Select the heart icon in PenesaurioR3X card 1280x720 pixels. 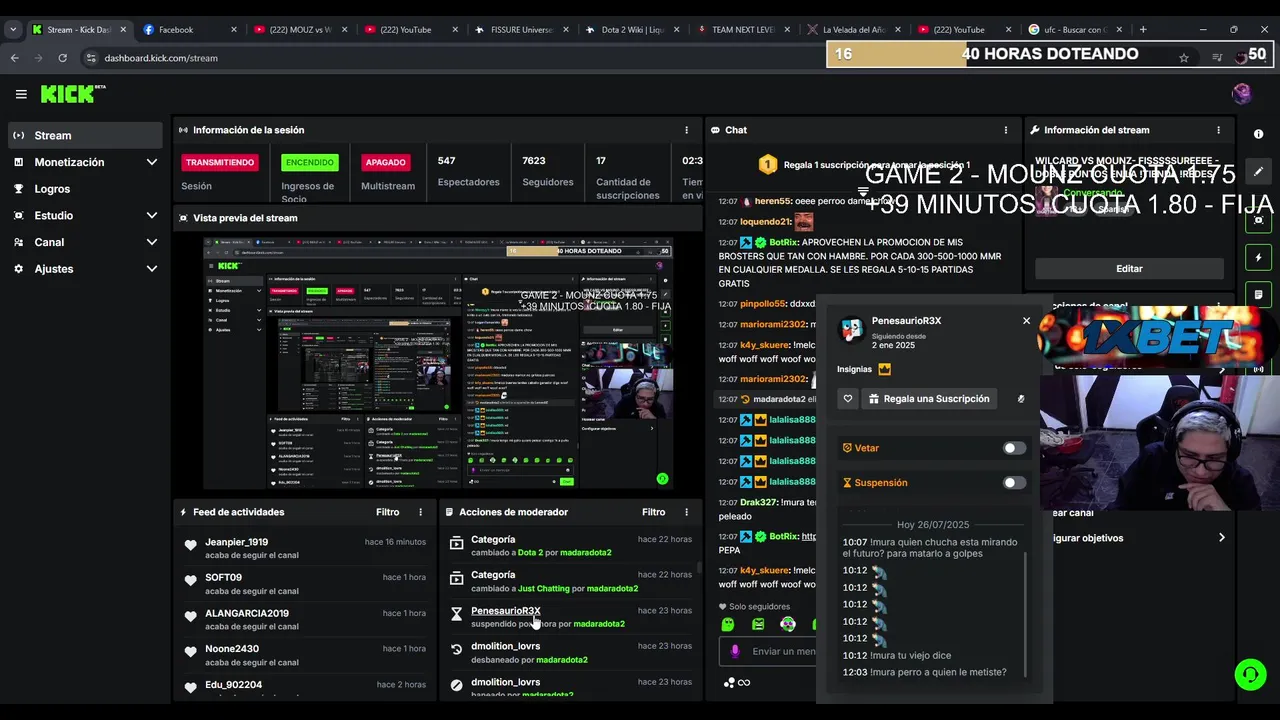(x=848, y=399)
